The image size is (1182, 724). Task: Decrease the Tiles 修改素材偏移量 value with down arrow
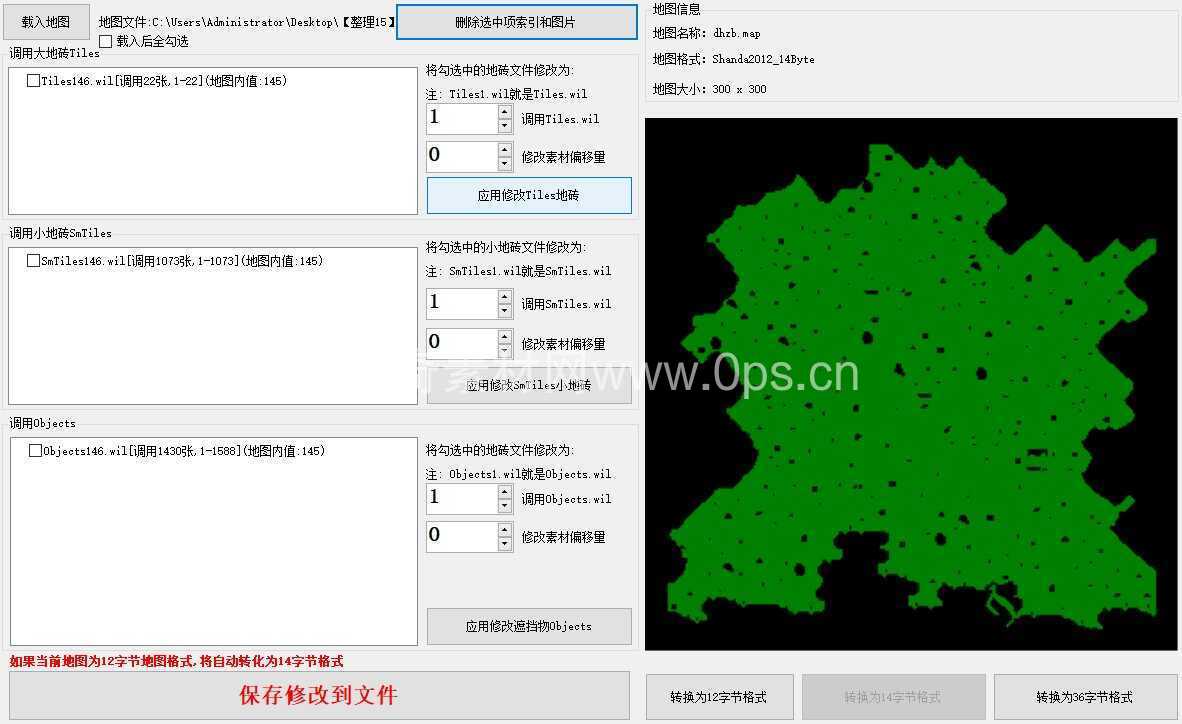505,164
